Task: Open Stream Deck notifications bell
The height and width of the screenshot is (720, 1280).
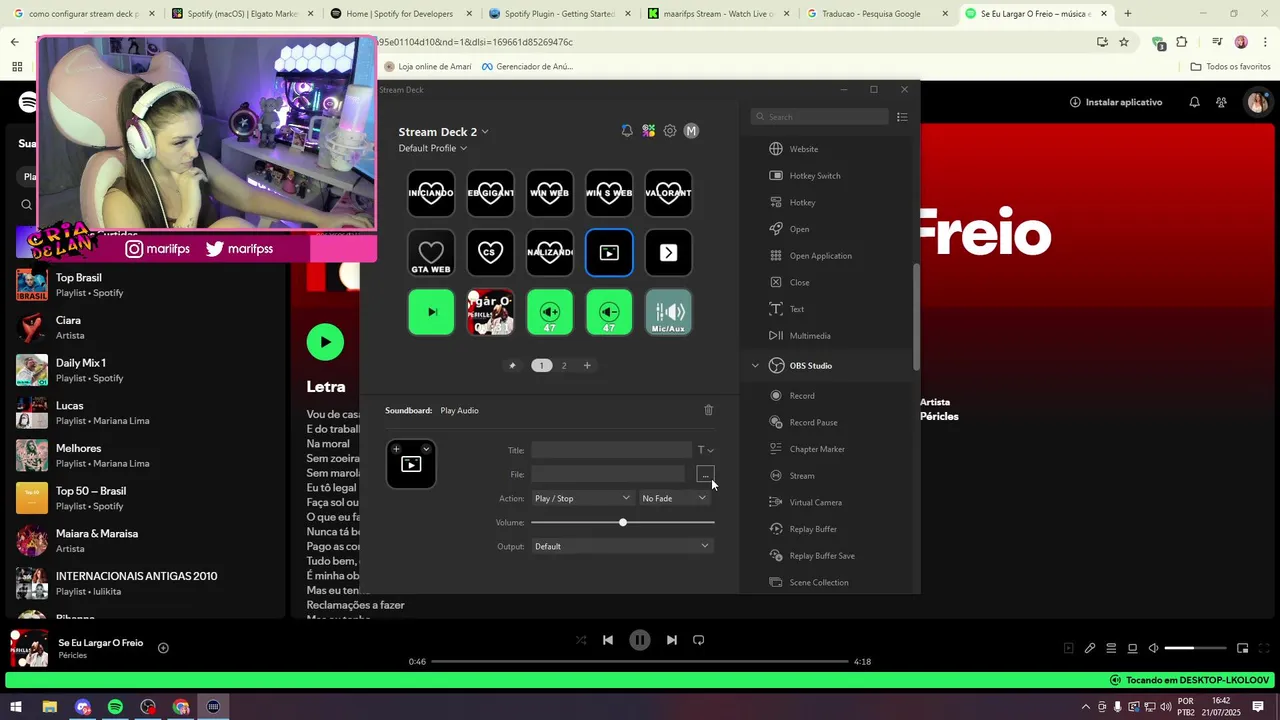Action: 627,131
